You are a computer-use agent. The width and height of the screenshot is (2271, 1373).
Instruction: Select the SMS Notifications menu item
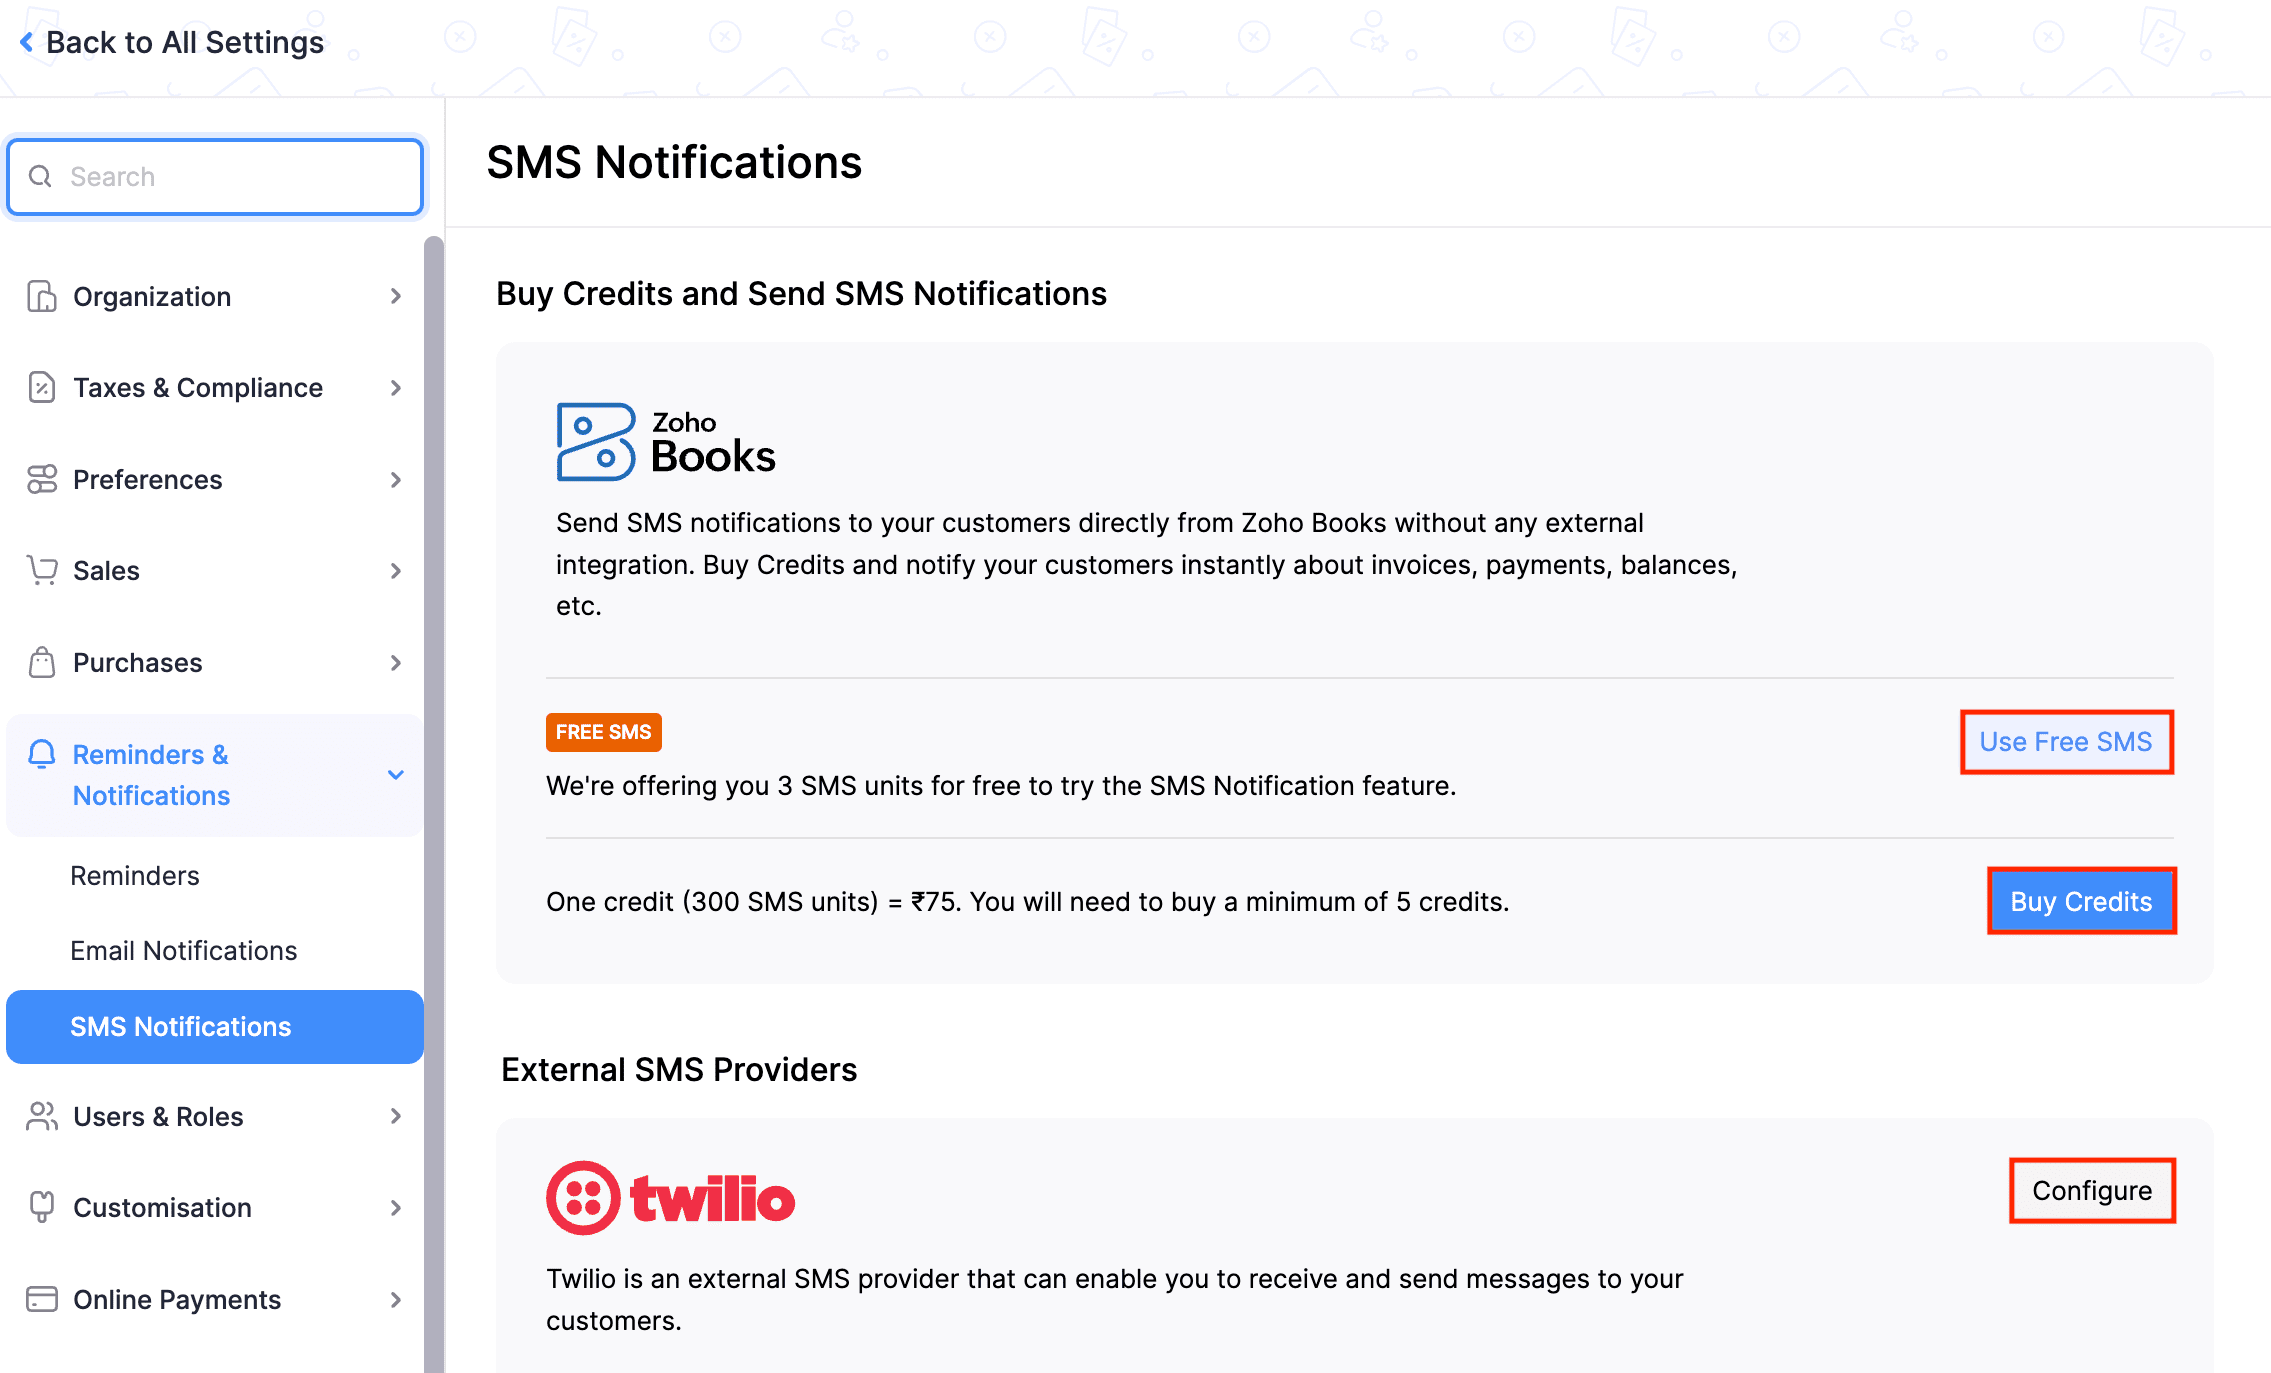[x=180, y=1026]
